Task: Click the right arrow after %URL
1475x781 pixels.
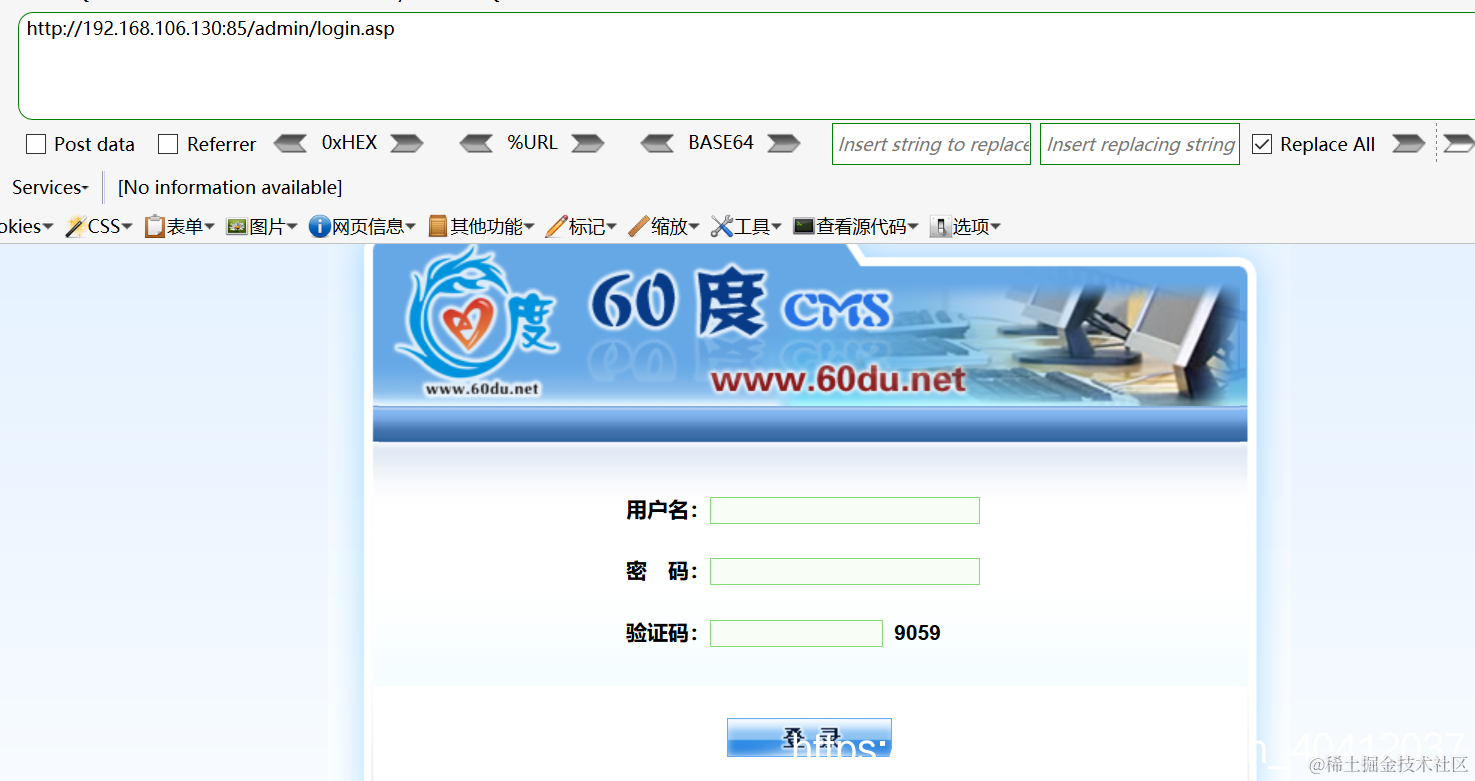Action: (588, 143)
